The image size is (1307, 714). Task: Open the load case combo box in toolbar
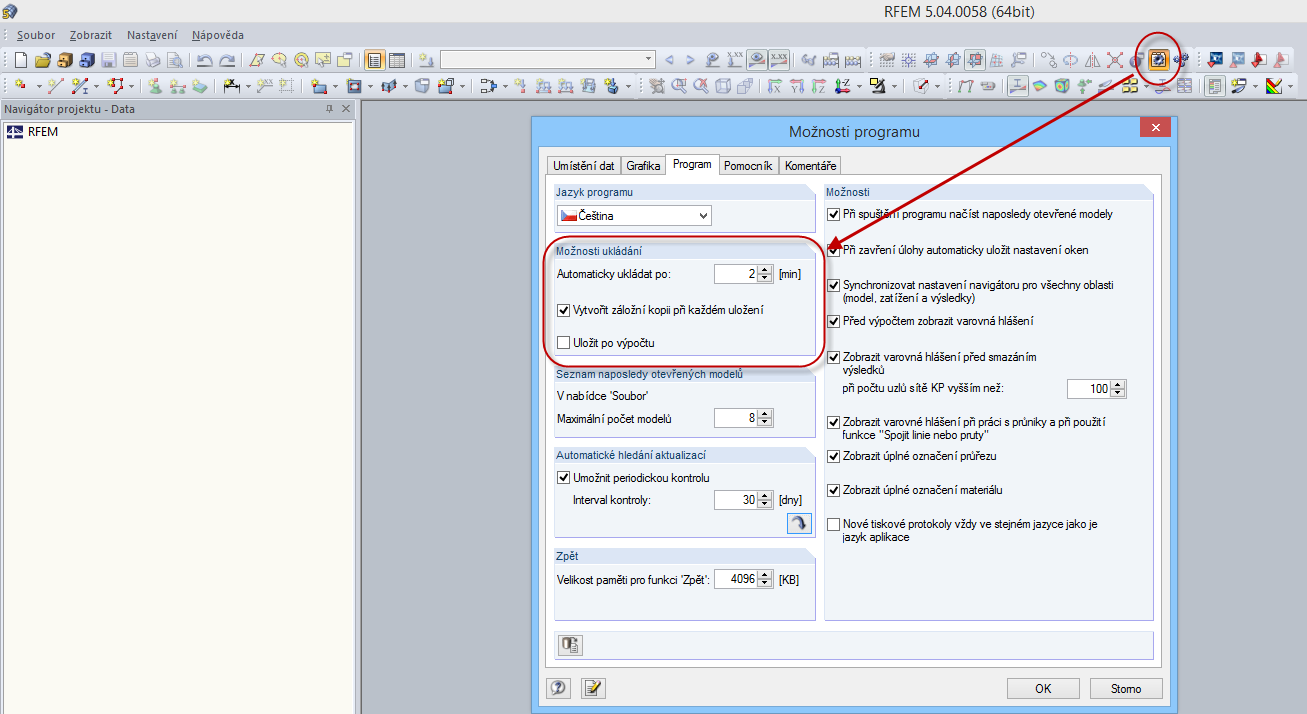(x=547, y=60)
